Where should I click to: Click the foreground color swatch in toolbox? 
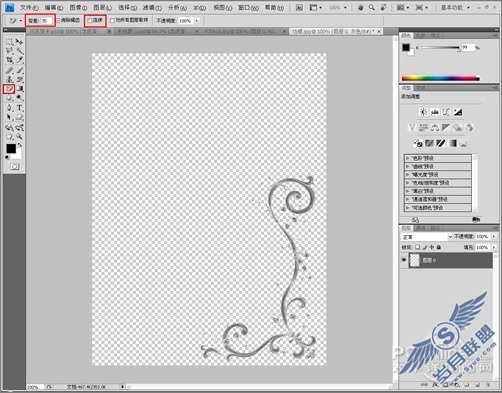11,149
